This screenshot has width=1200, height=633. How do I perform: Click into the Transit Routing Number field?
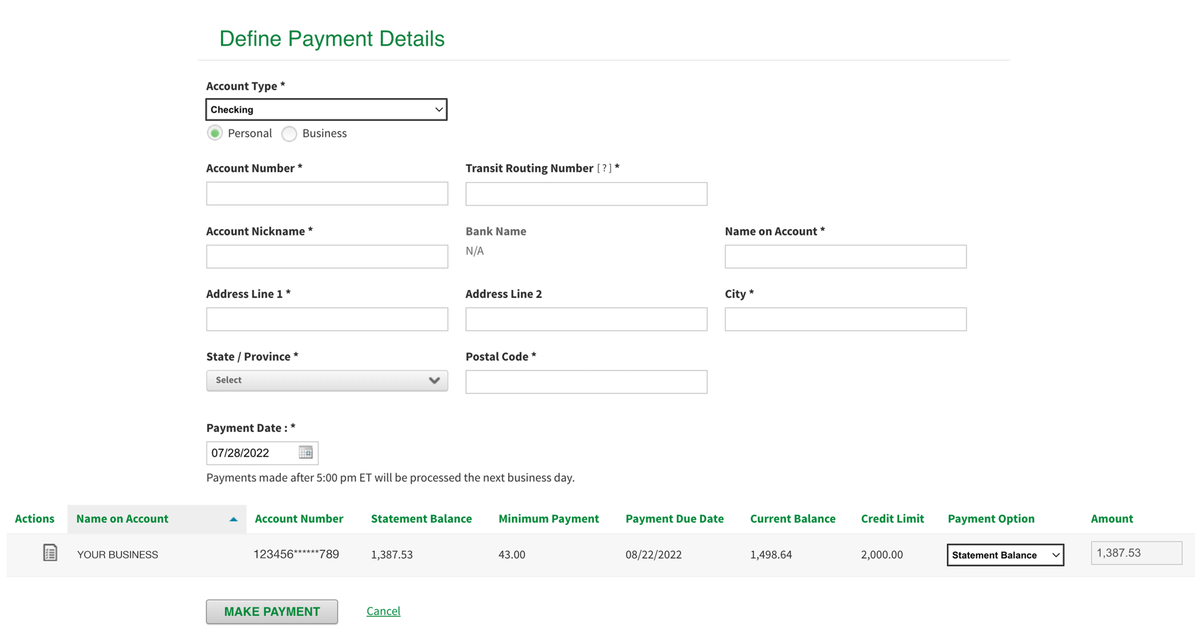(x=586, y=194)
